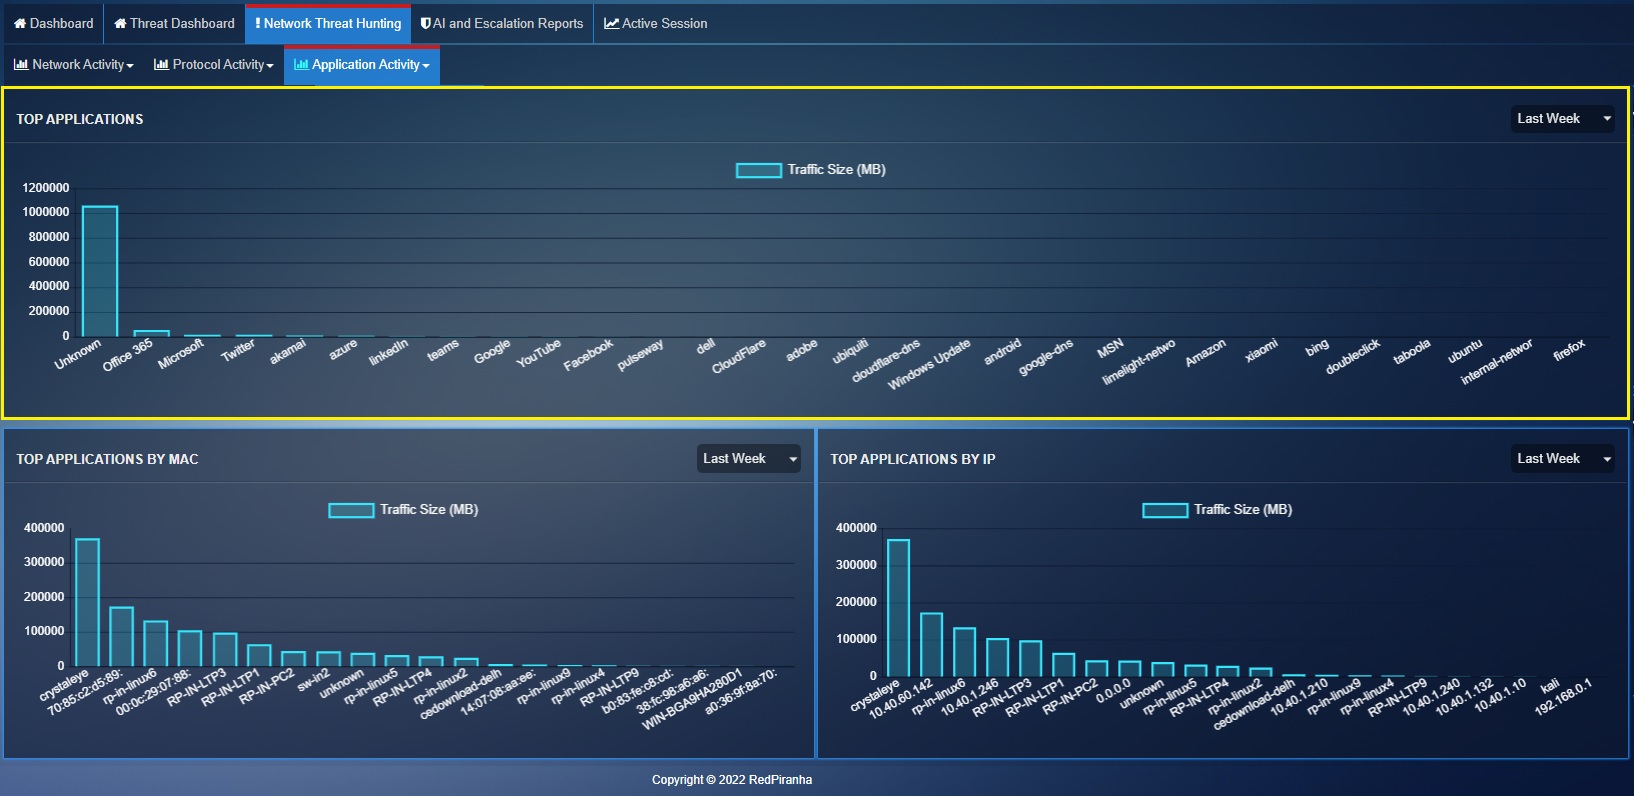The width and height of the screenshot is (1634, 796).
Task: Click the shield icon on AI and Escalation Reports
Action: point(425,23)
